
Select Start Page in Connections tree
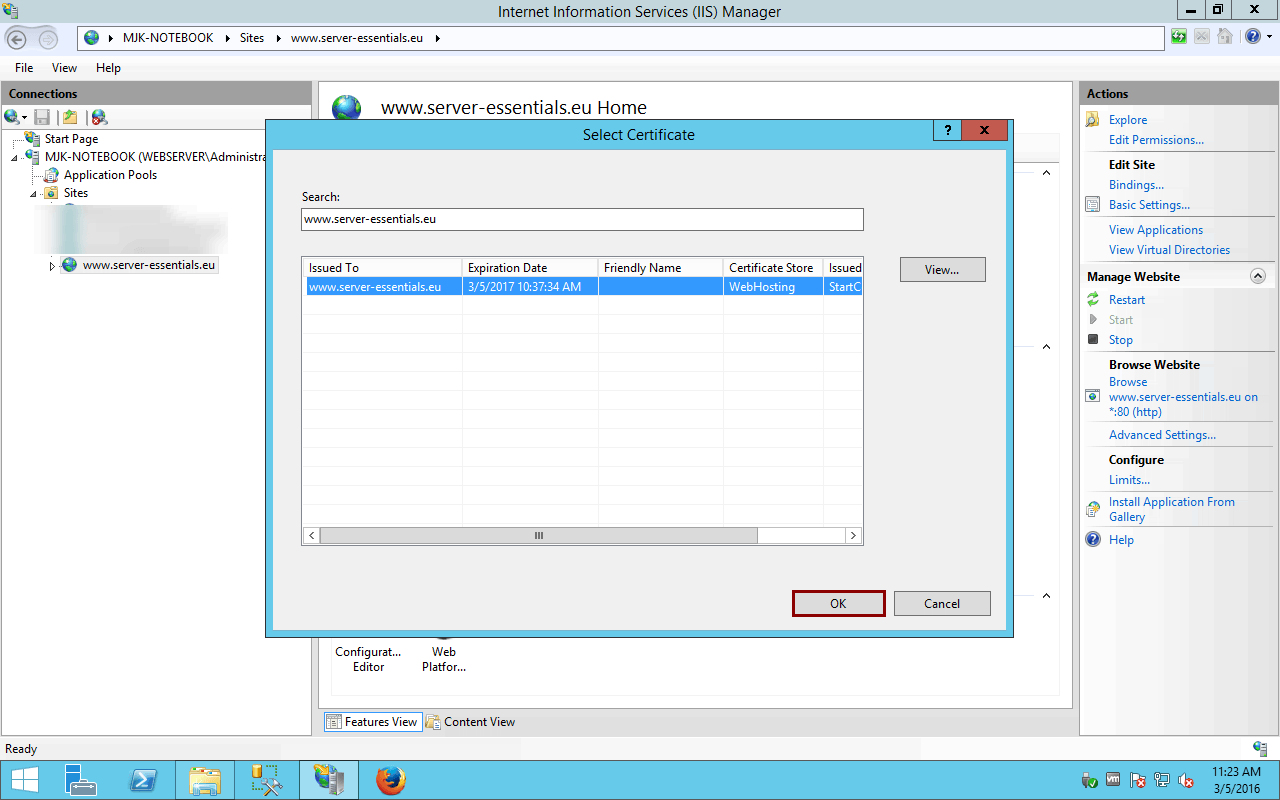click(x=71, y=139)
